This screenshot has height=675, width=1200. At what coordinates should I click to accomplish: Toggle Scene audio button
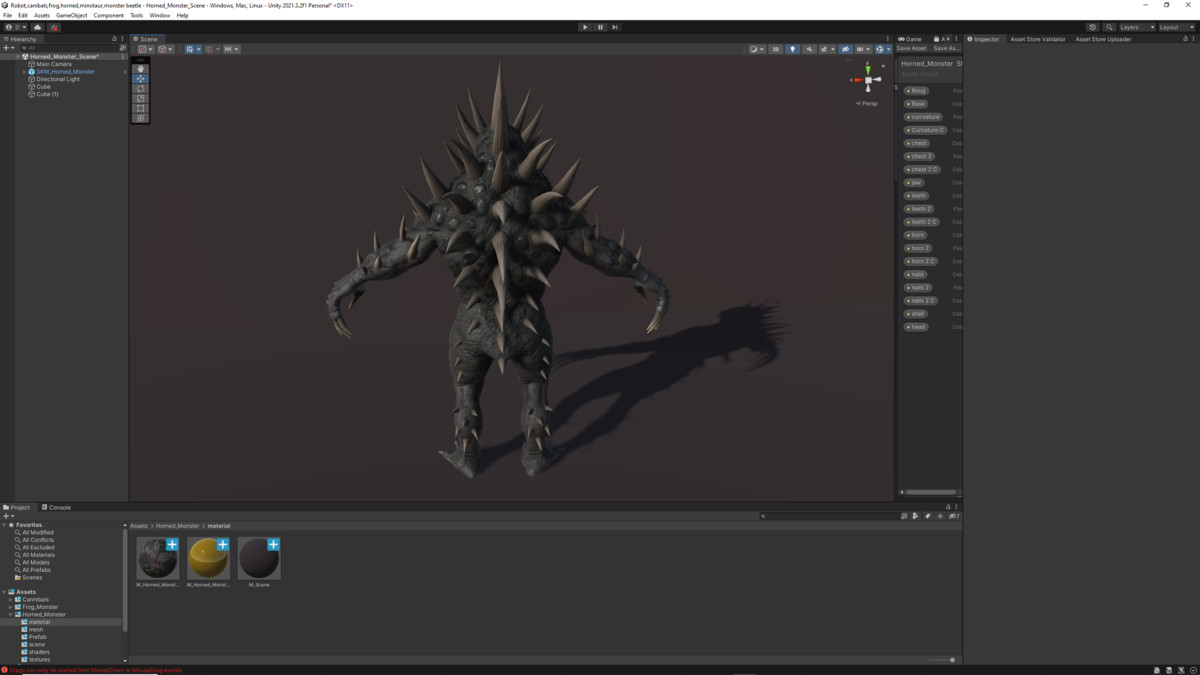pos(809,49)
